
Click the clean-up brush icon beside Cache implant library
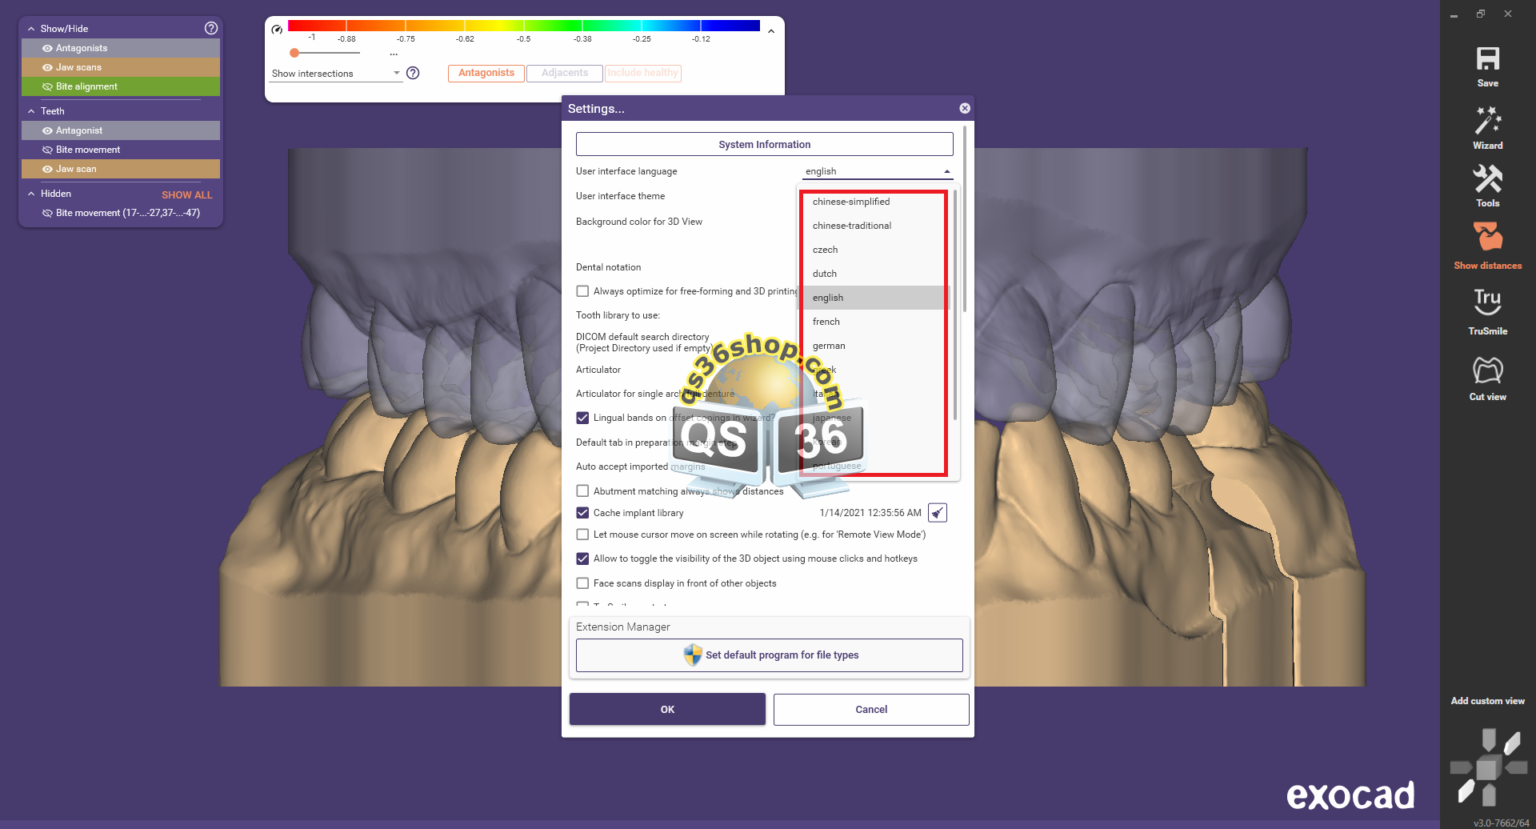[x=937, y=512]
